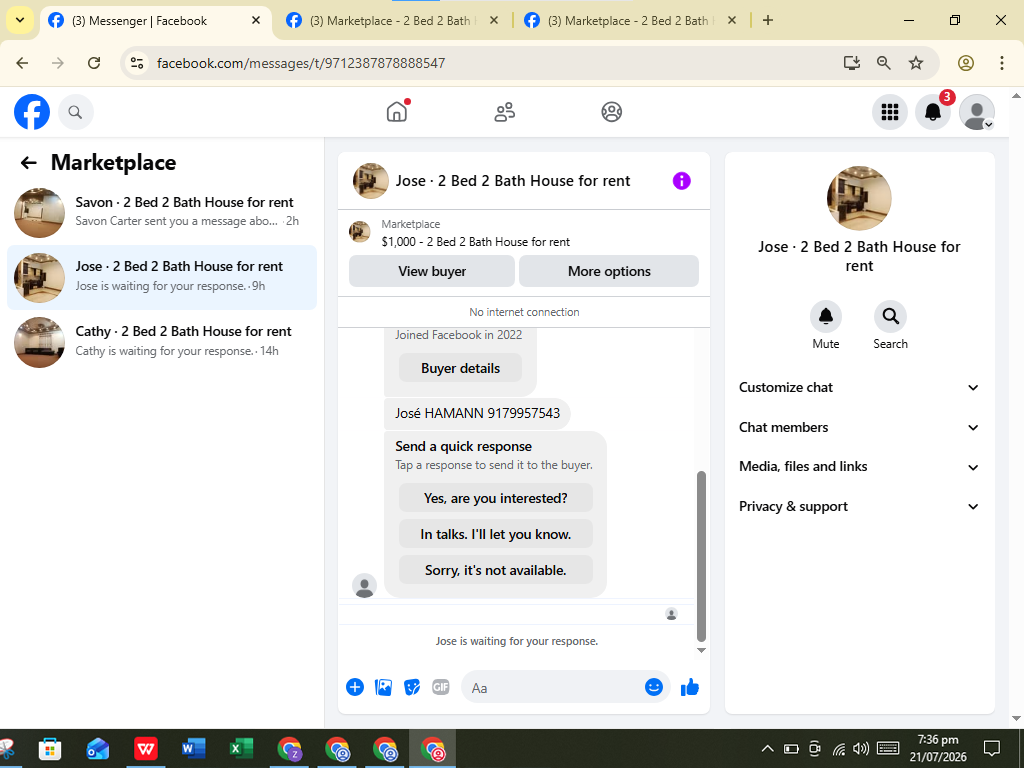
Task: Switch to the Messenger | Facebook tab
Action: (155, 21)
